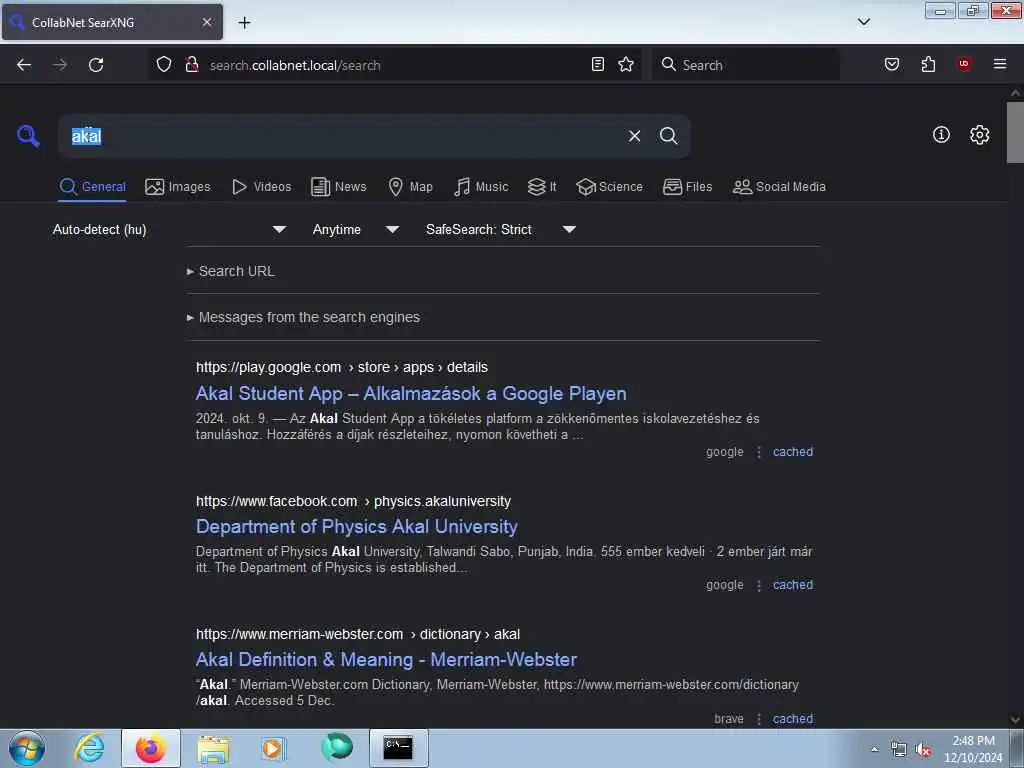
Task: Click the Firefox toolbar Search box
Action: (746, 65)
